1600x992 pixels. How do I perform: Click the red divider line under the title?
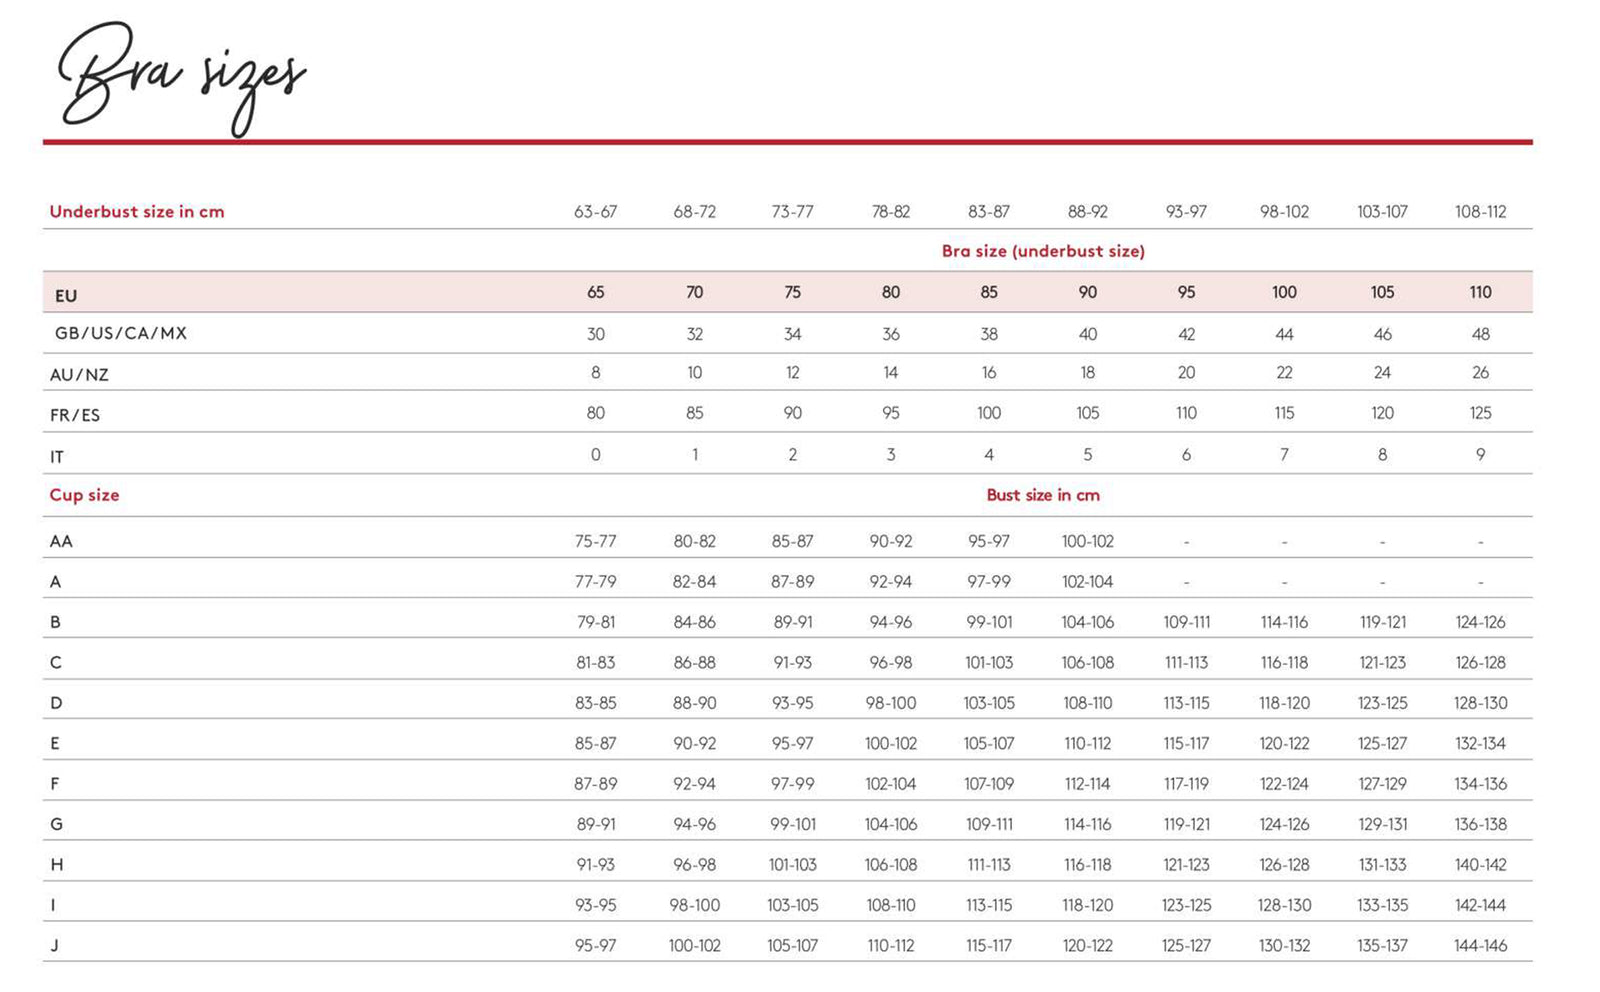point(787,142)
